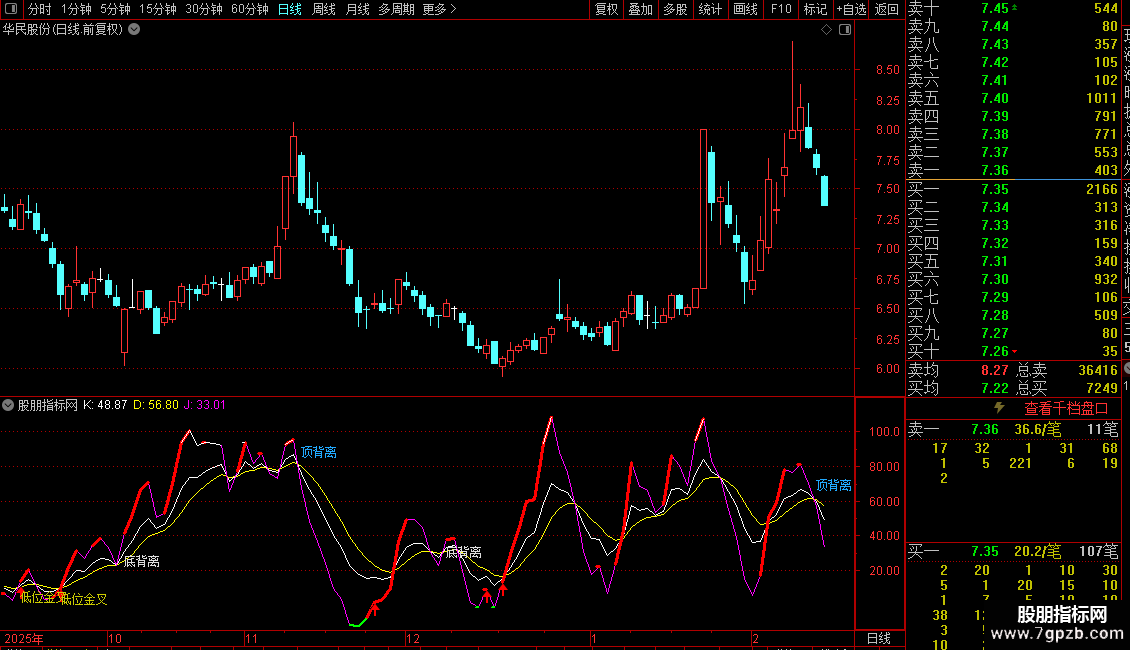The height and width of the screenshot is (650, 1130).
Task: Toggle the side panel icon above chart
Action: click(x=845, y=30)
